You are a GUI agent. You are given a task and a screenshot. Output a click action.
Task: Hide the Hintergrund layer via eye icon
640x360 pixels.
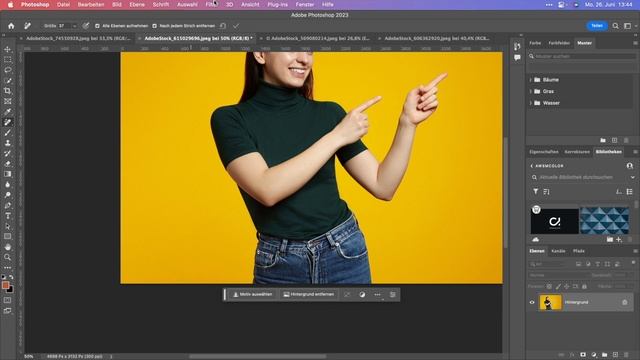(x=532, y=302)
